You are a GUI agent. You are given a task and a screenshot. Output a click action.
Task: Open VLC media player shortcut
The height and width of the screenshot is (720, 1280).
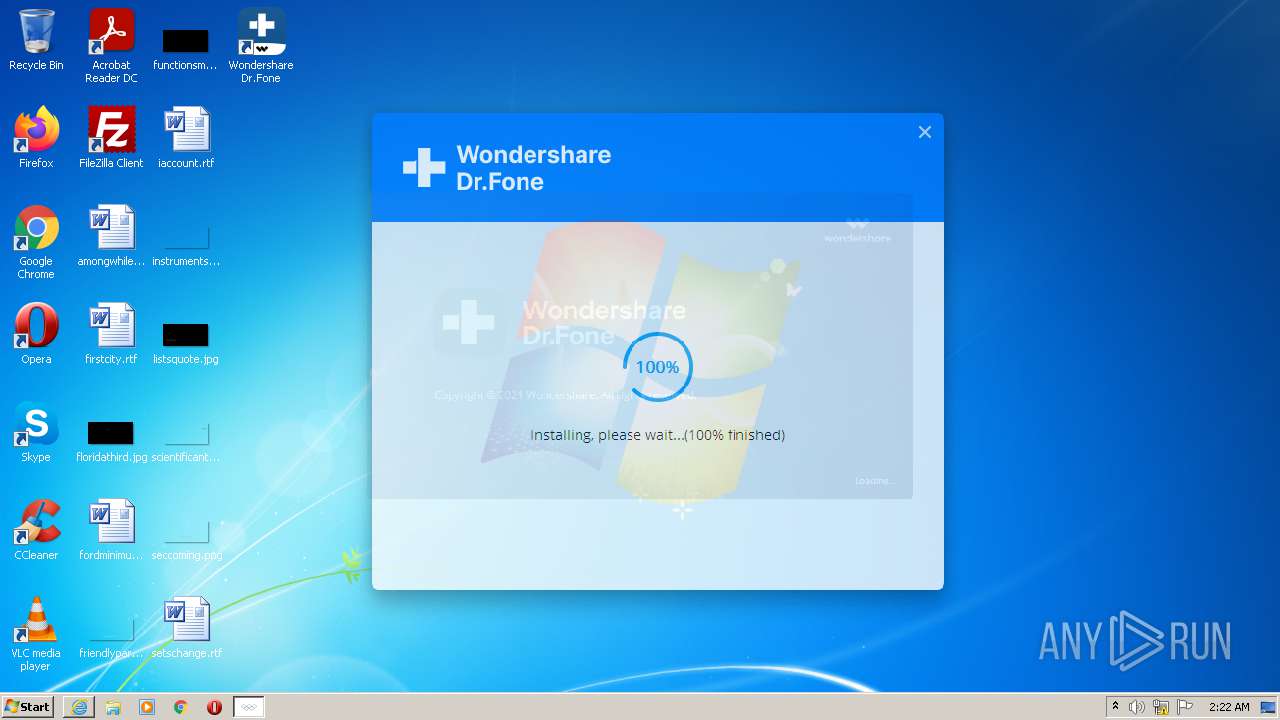(36, 634)
